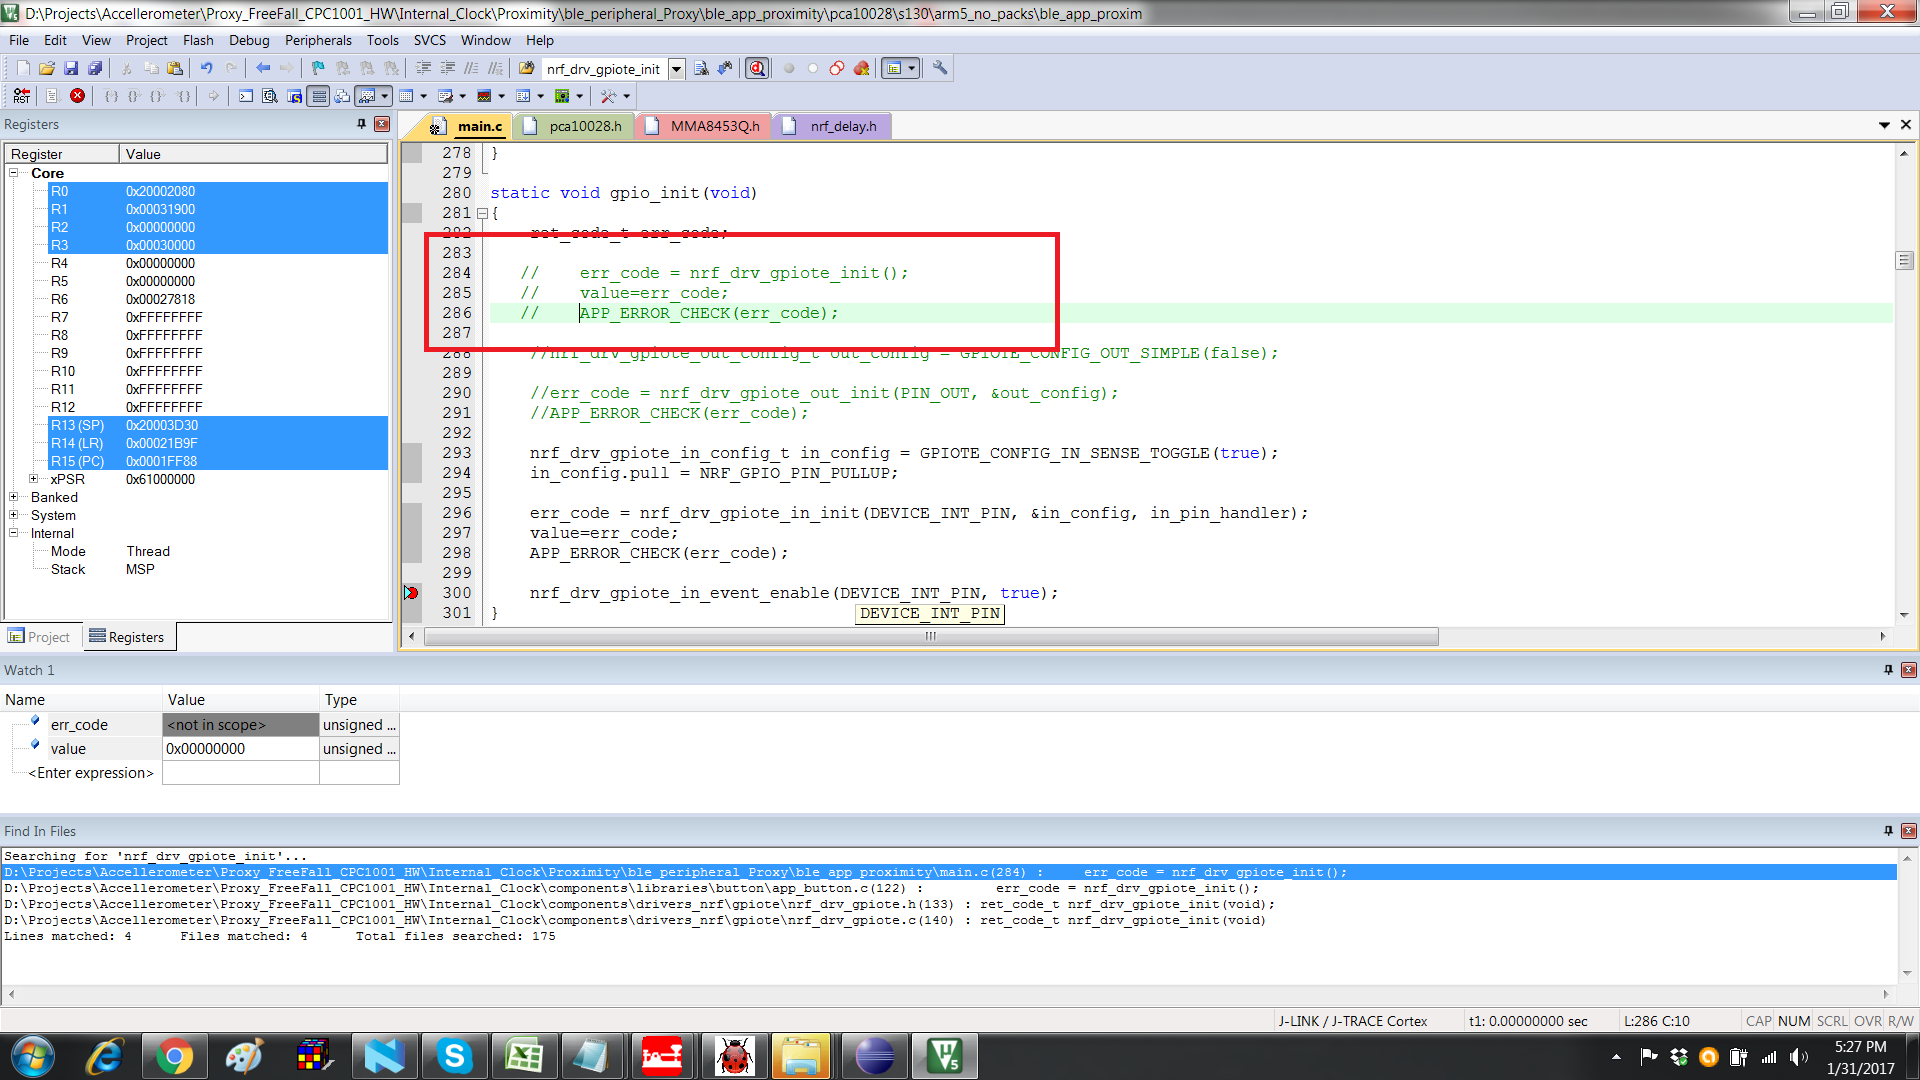Switch to the nrf_delay.h tab
The width and height of the screenshot is (1920, 1080).
pyautogui.click(x=831, y=126)
